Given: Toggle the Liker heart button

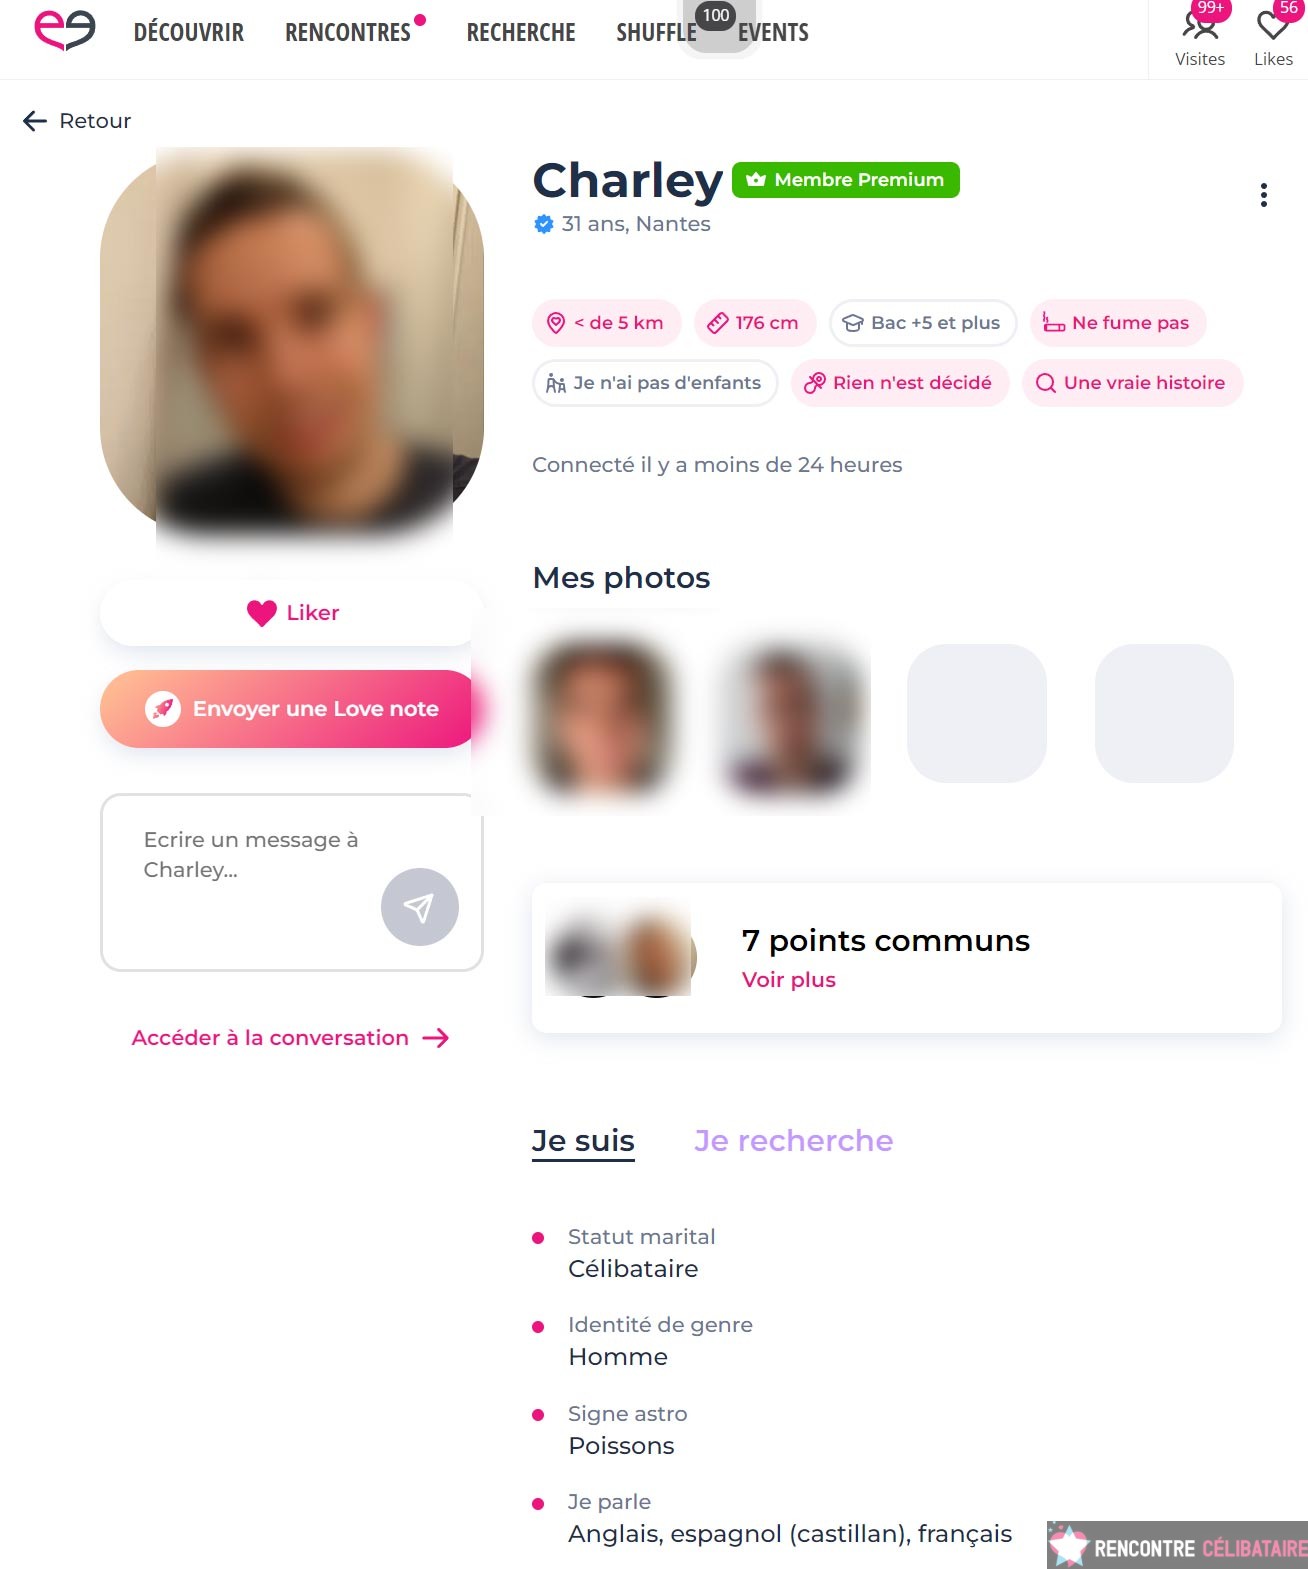Looking at the screenshot, I should pos(291,613).
